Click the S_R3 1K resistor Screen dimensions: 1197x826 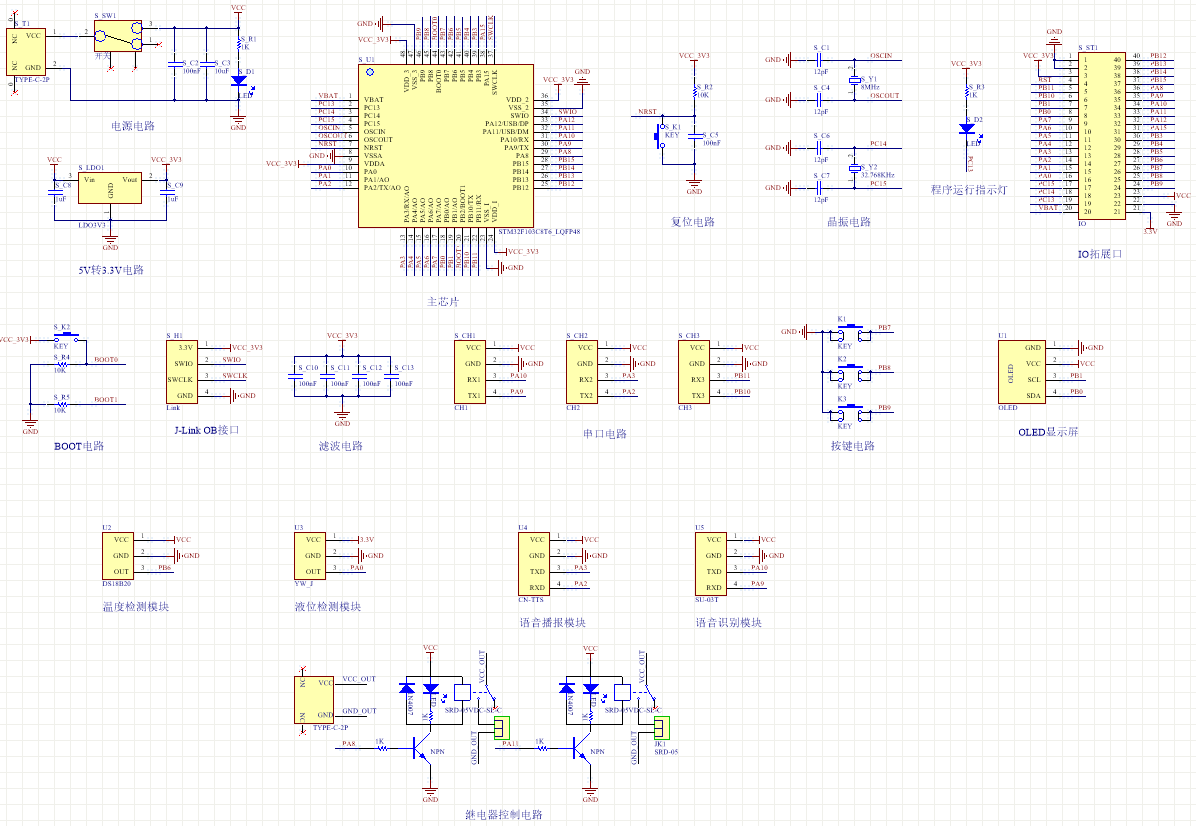(966, 92)
